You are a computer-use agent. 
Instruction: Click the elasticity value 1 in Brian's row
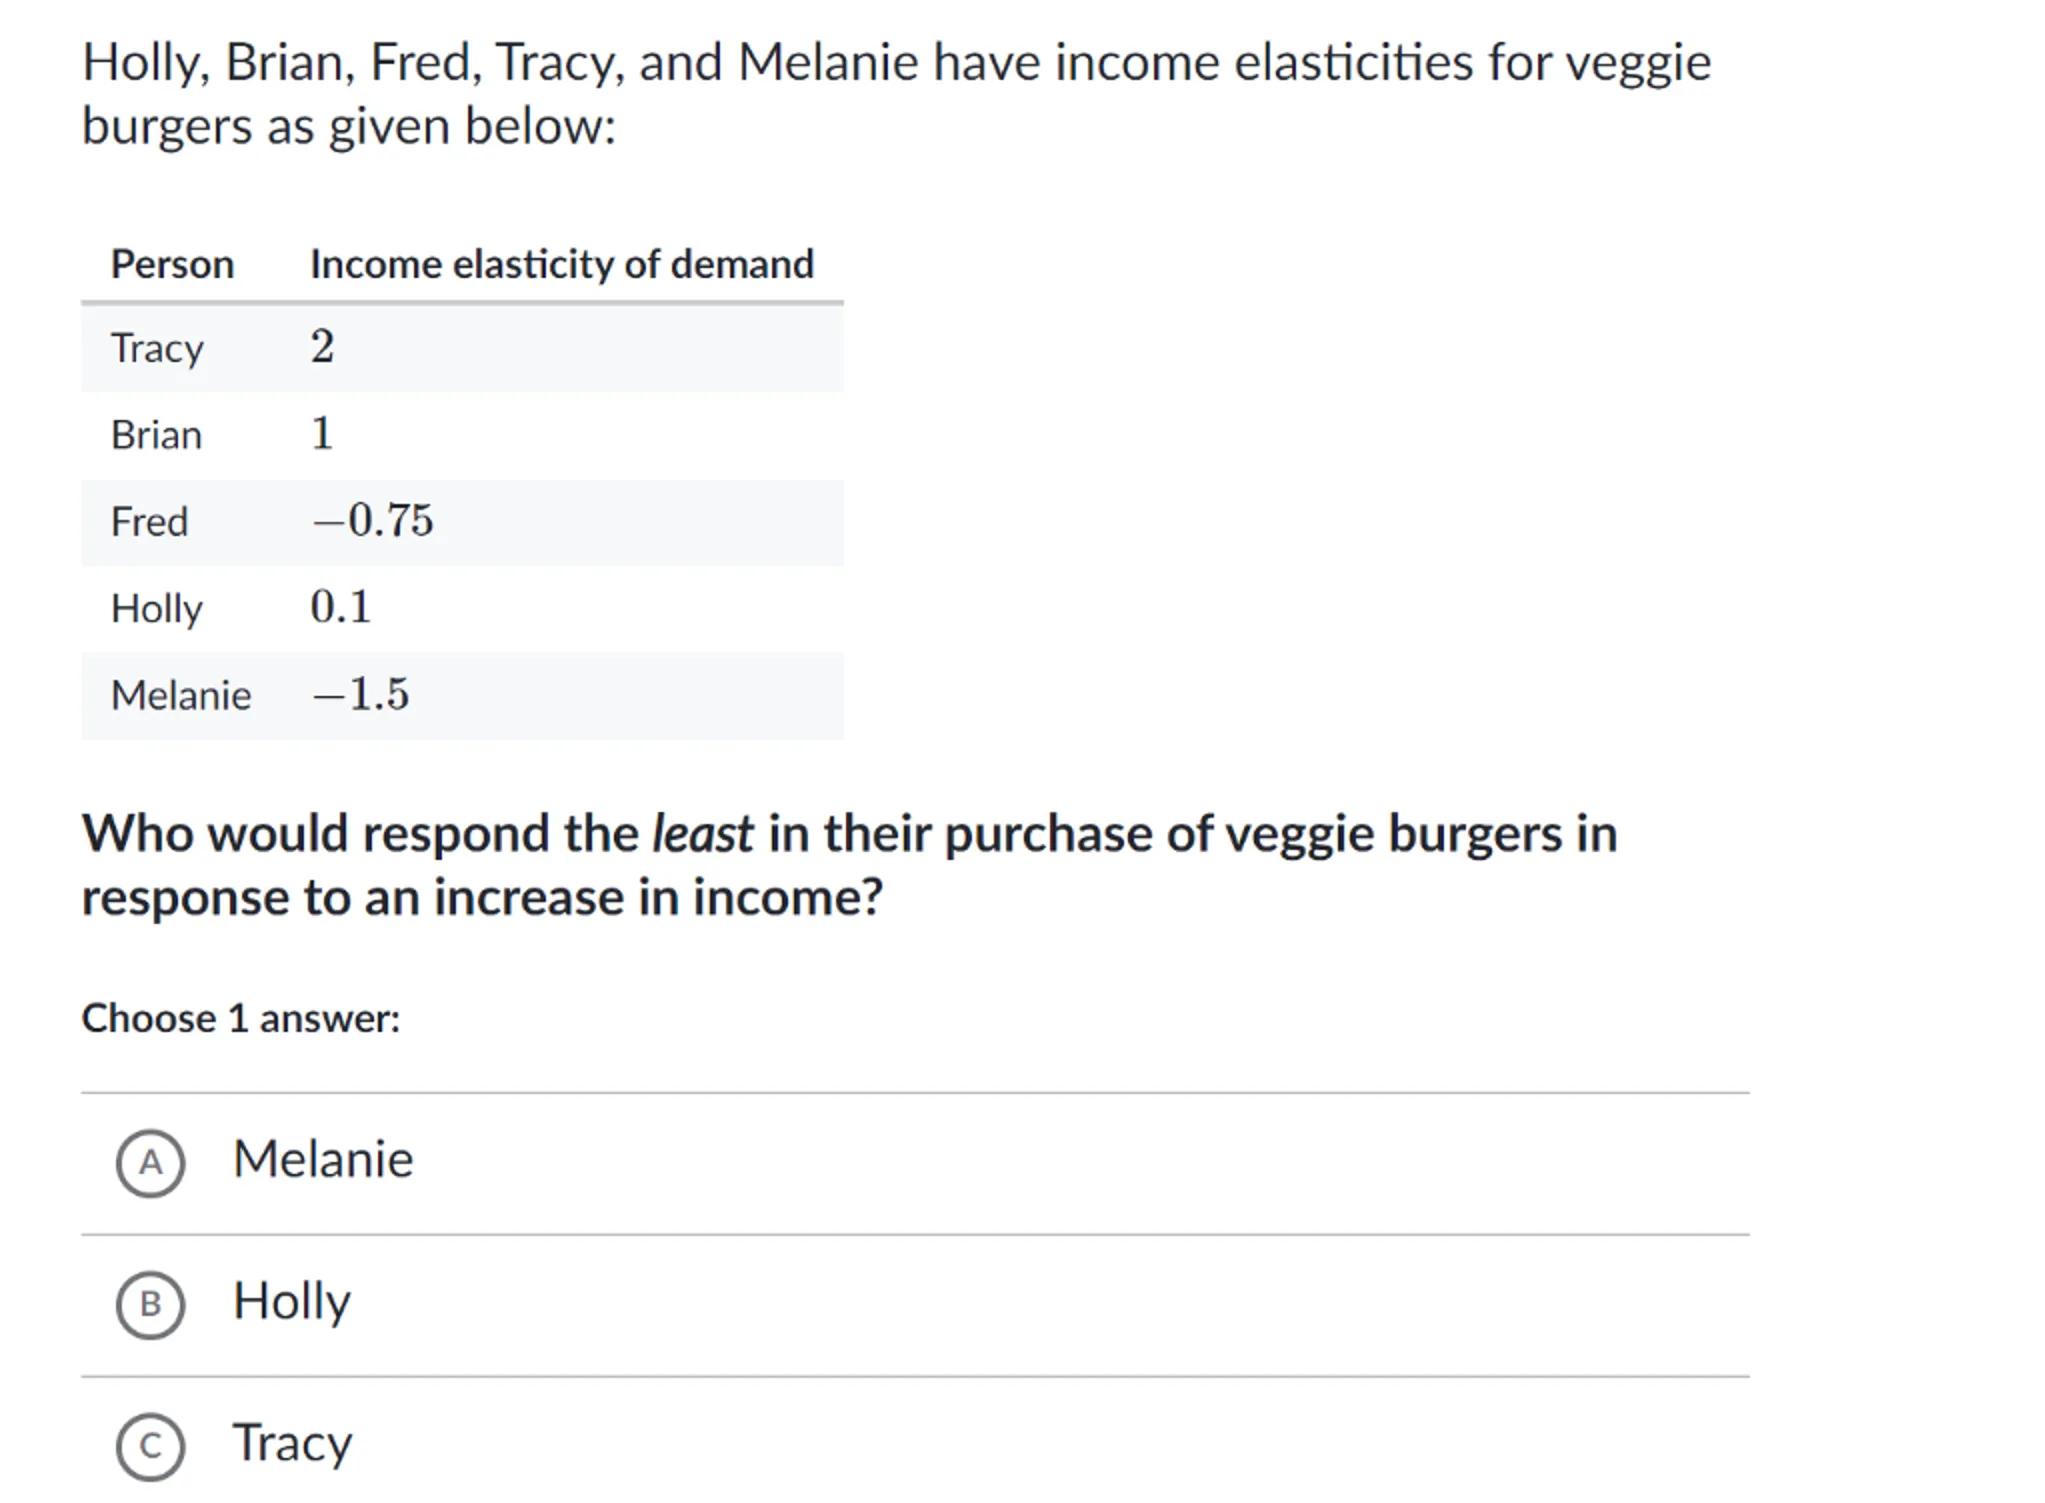(x=322, y=434)
